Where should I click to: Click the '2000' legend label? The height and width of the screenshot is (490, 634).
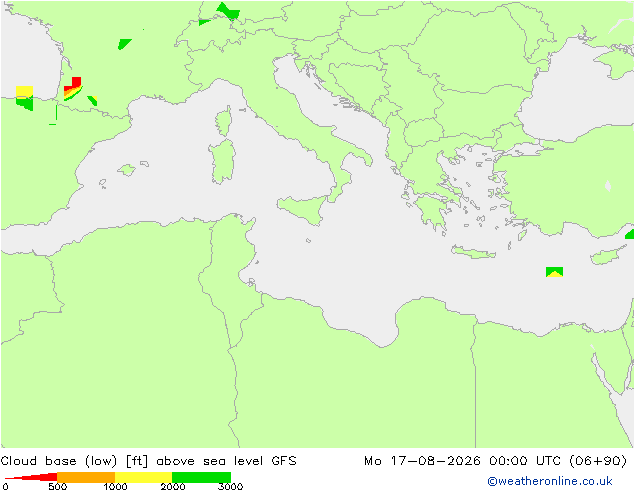[173, 486]
